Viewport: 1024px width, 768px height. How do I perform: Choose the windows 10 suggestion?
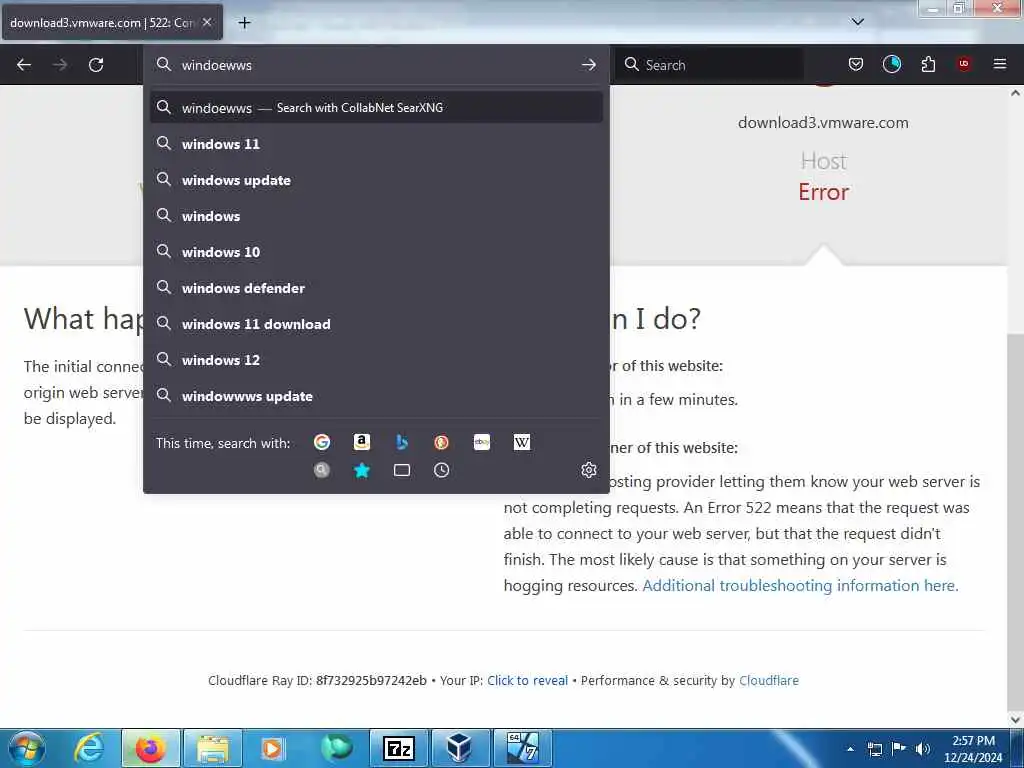coord(376,251)
